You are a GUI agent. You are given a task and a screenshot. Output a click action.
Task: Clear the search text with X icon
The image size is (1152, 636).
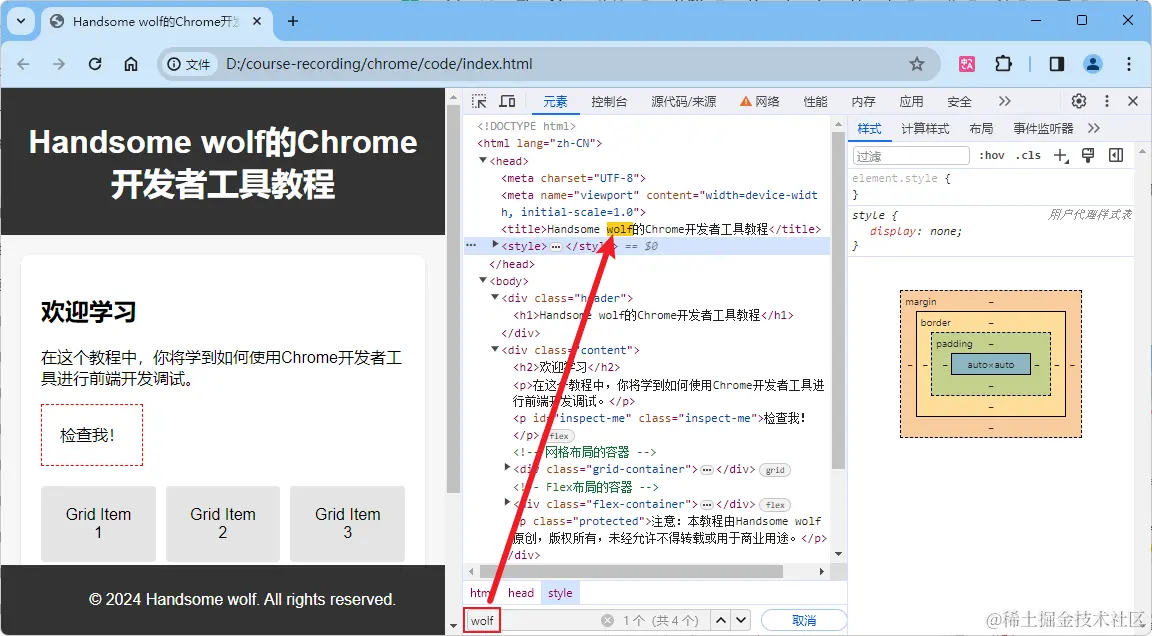click(608, 621)
